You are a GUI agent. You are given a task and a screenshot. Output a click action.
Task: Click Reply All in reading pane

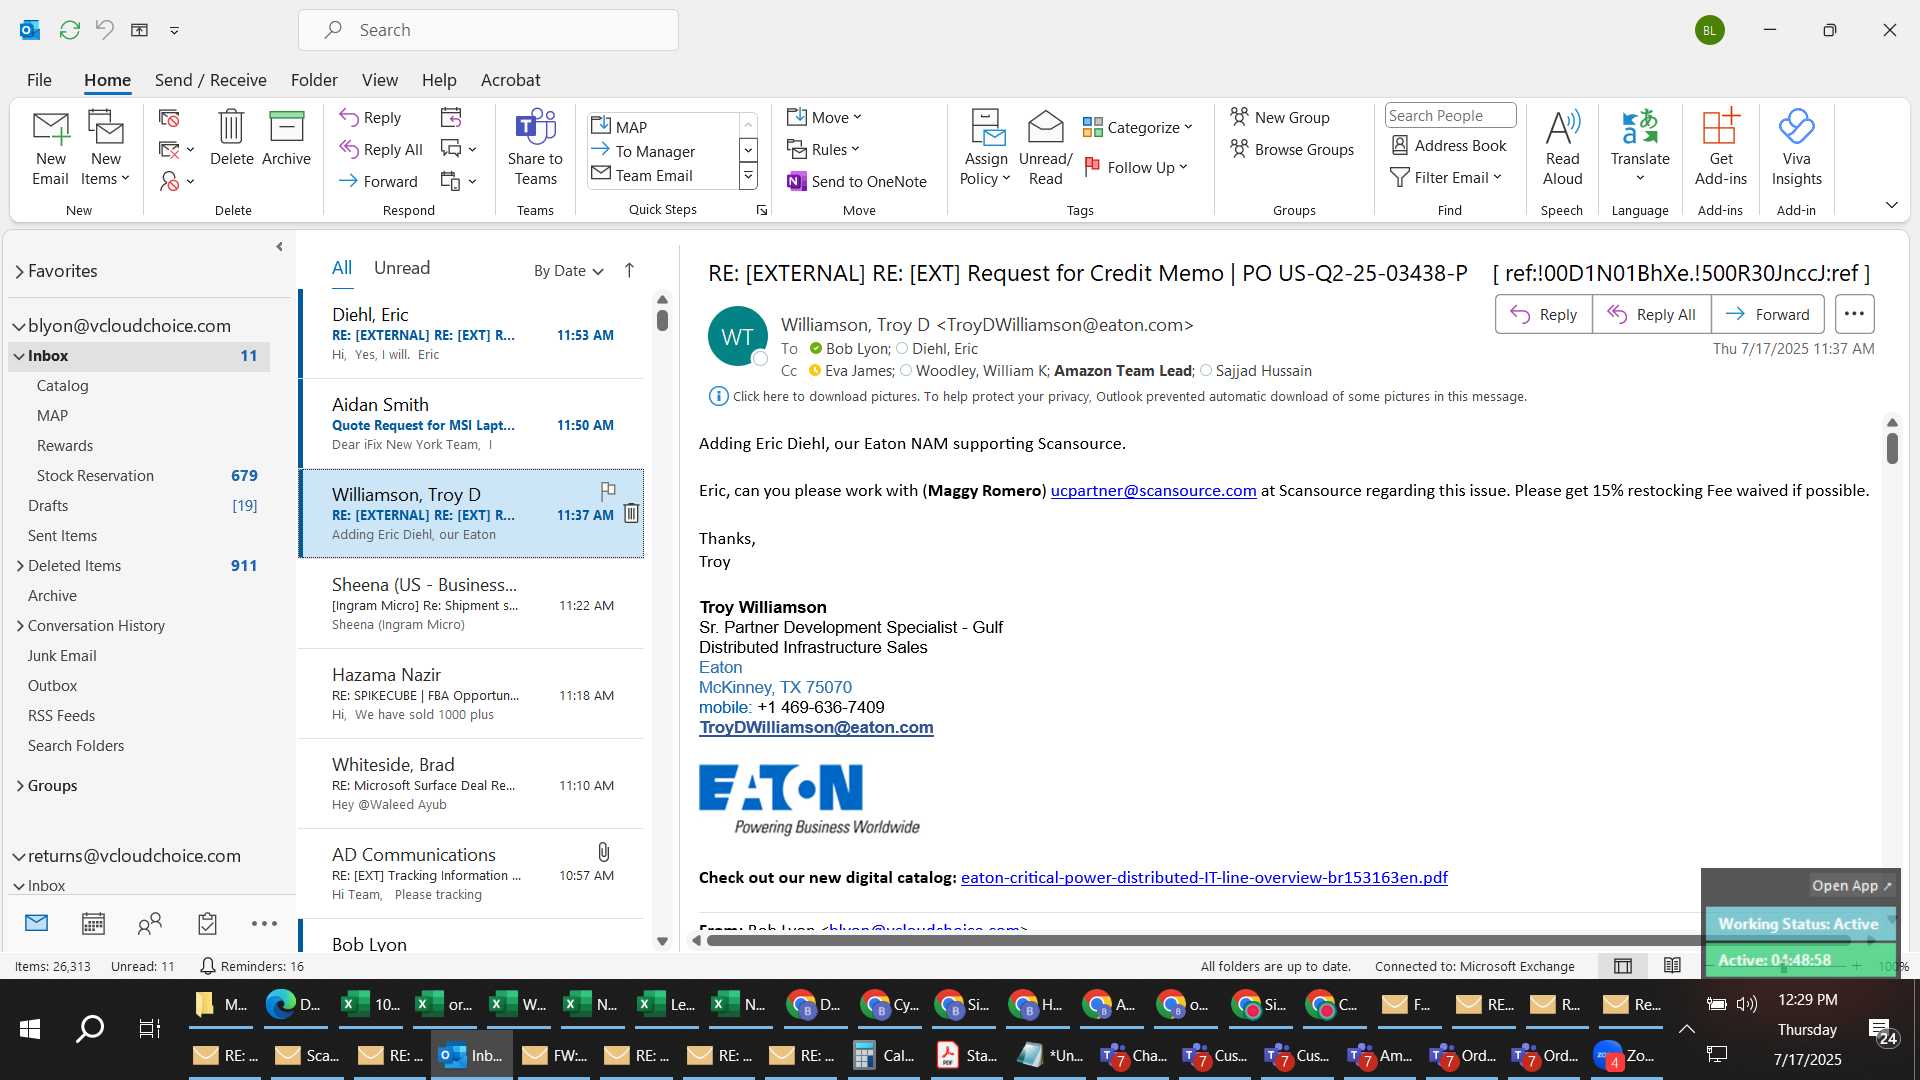click(1651, 314)
